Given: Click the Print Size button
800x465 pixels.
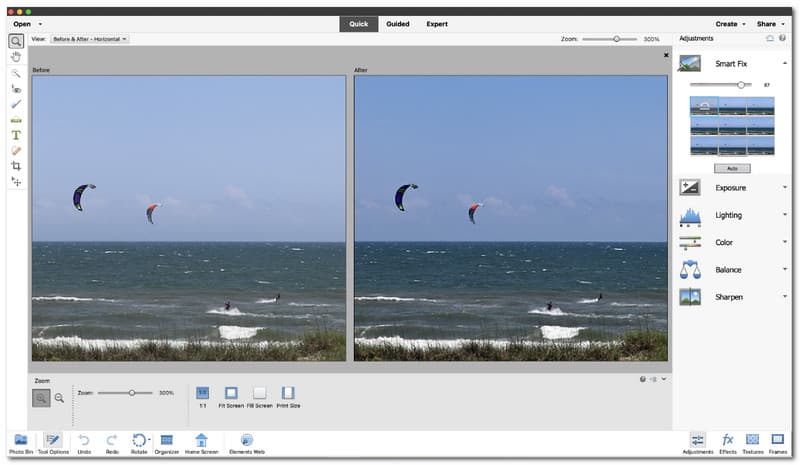Looking at the screenshot, I should [x=288, y=397].
